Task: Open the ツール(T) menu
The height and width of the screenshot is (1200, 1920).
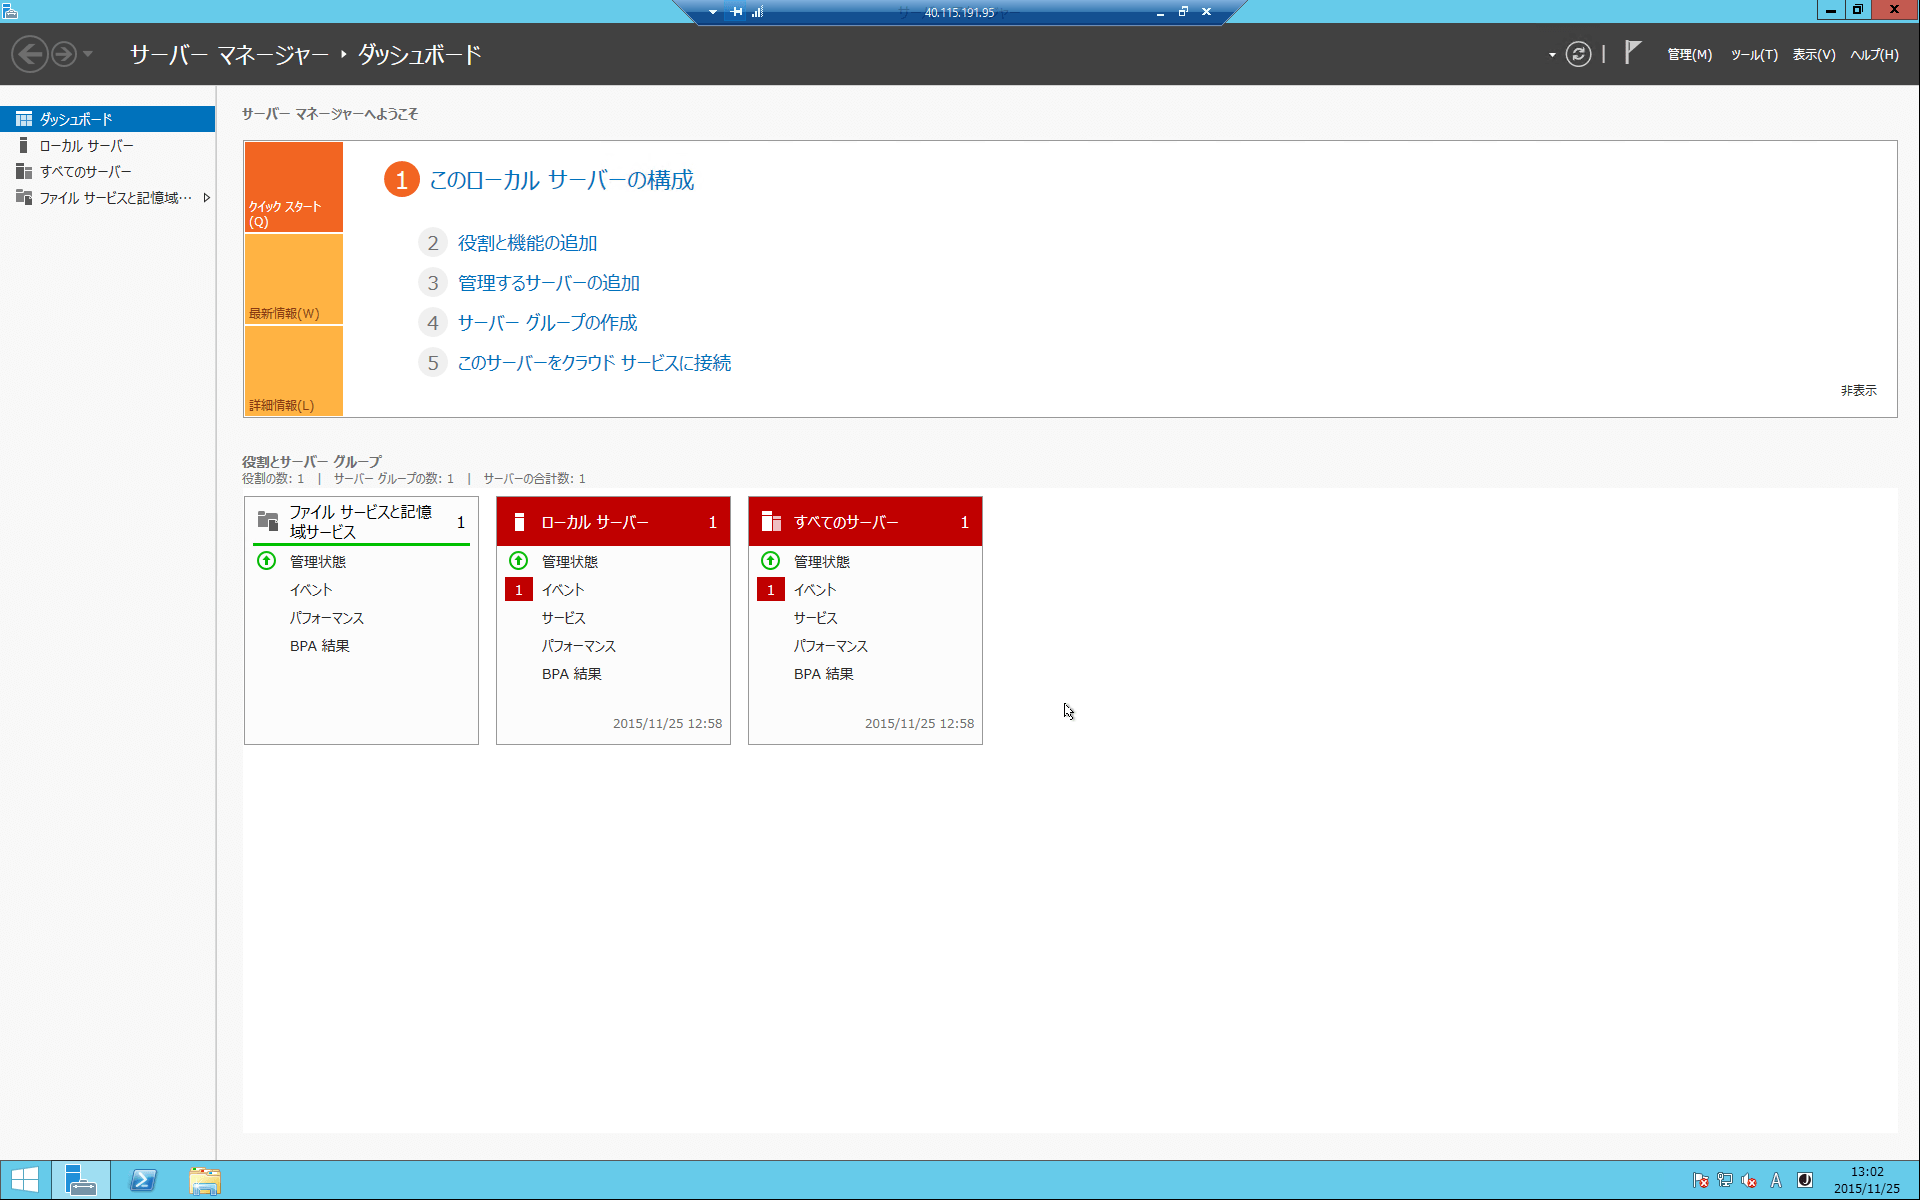Action: pyautogui.click(x=1754, y=55)
